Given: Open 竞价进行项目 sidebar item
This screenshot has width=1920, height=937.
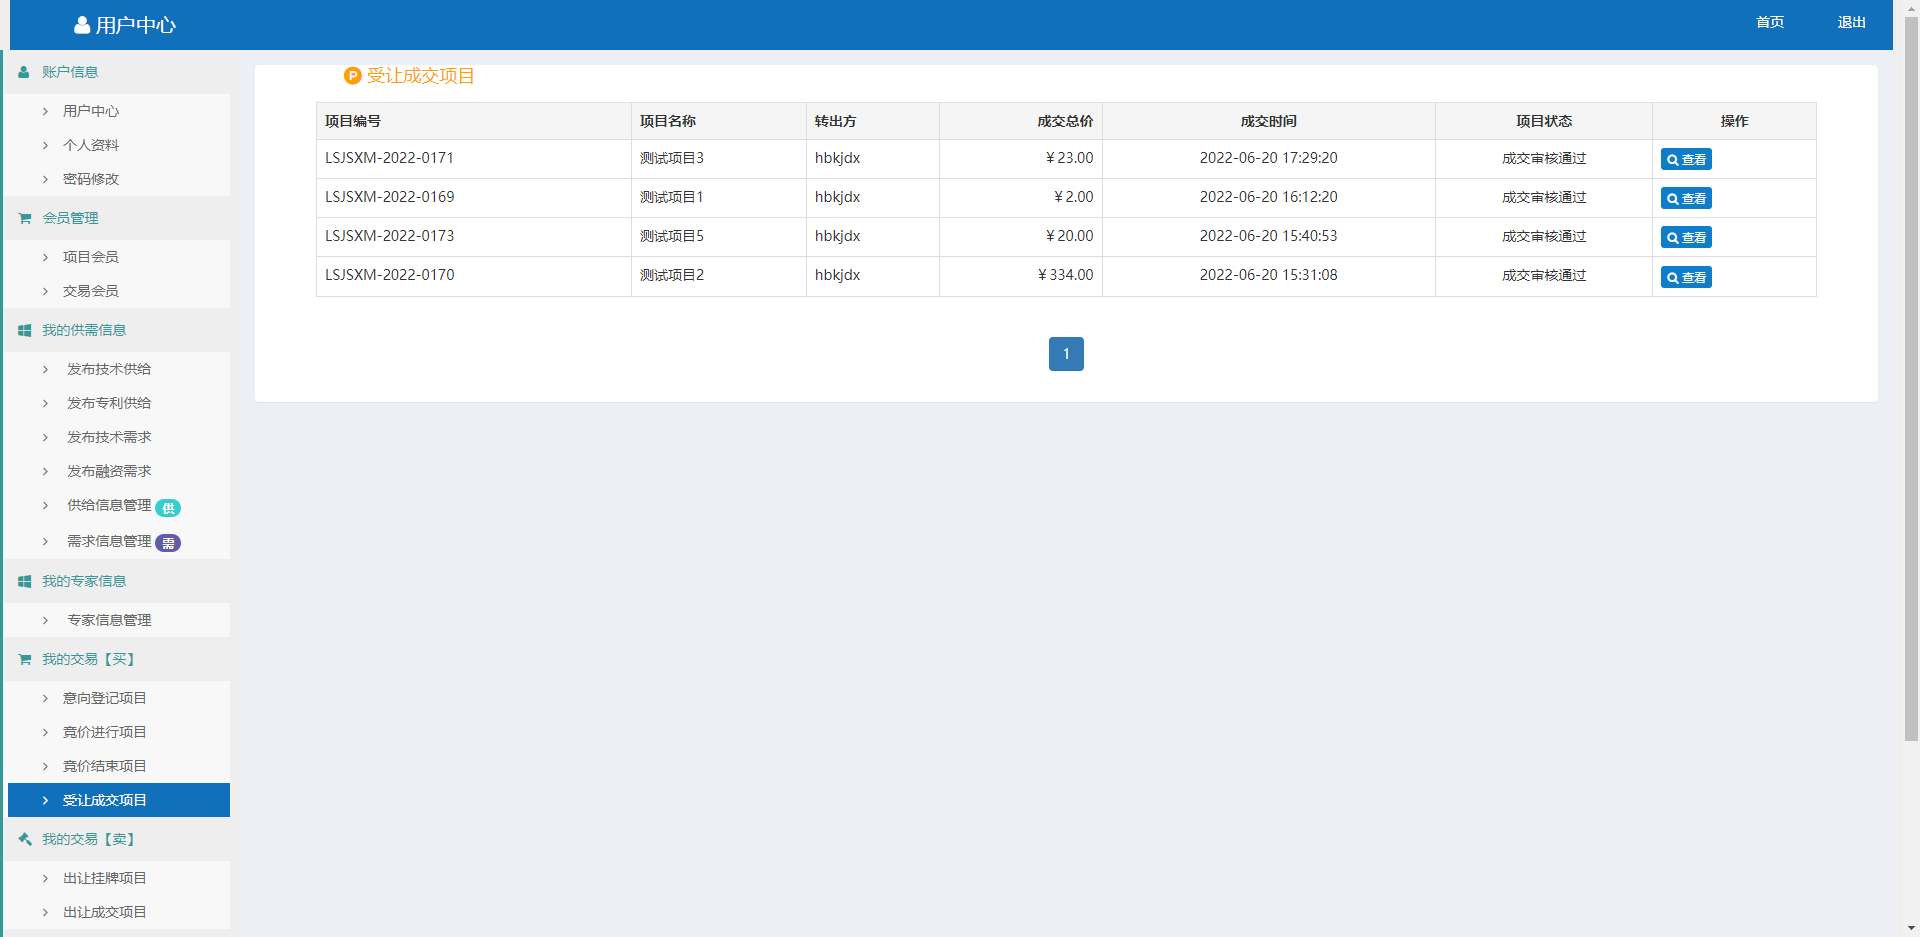Looking at the screenshot, I should tap(118, 732).
